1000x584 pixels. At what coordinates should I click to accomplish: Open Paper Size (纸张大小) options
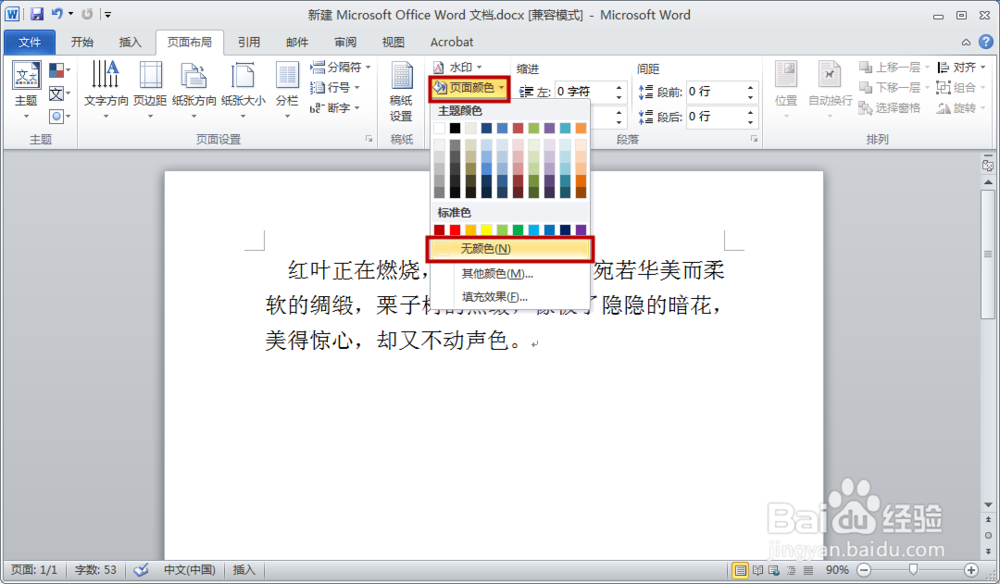(x=243, y=90)
